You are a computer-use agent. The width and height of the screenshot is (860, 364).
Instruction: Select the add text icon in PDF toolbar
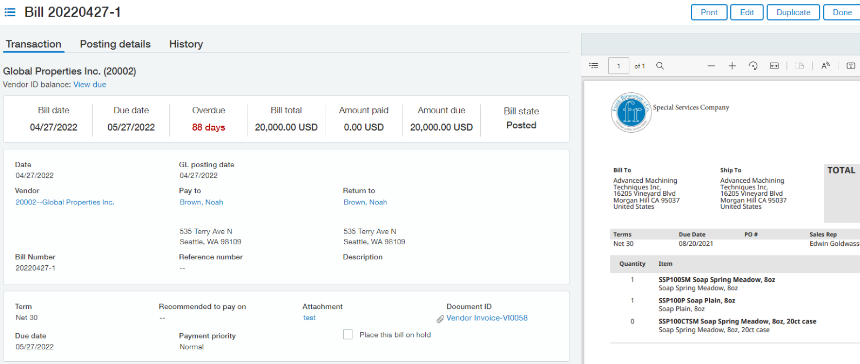tap(852, 66)
